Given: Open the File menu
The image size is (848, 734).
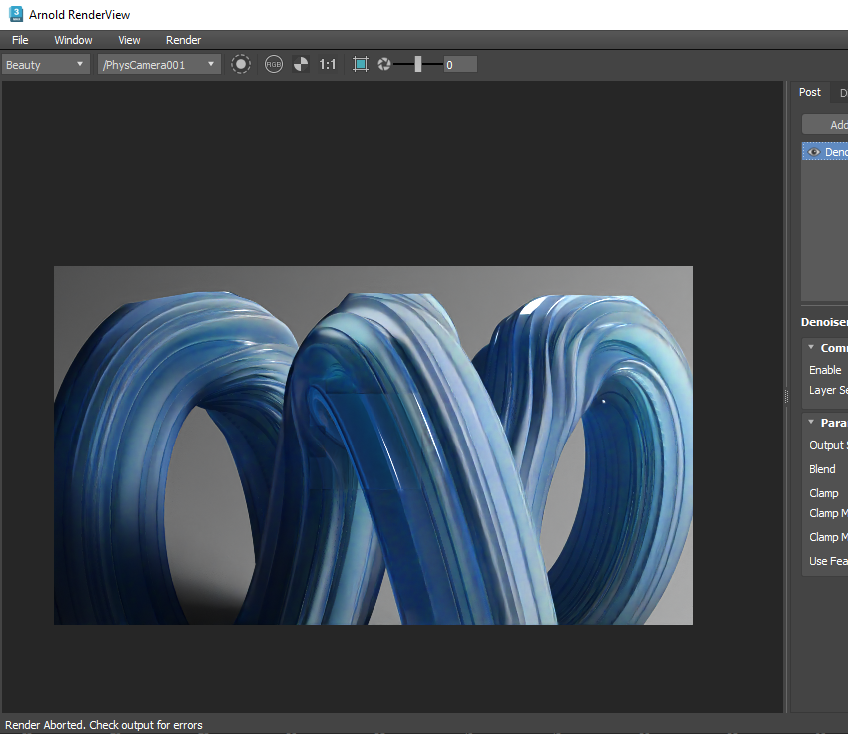Looking at the screenshot, I should click(20, 40).
